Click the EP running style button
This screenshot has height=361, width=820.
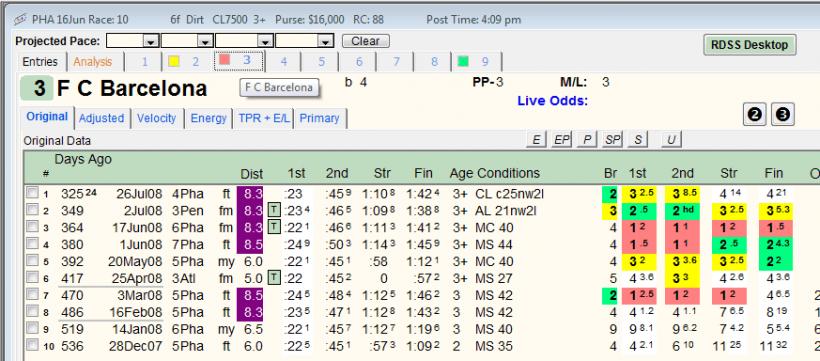(562, 140)
